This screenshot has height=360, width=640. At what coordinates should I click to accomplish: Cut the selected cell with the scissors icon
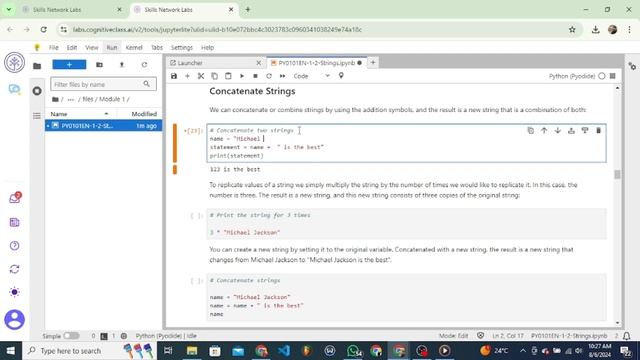click(201, 76)
